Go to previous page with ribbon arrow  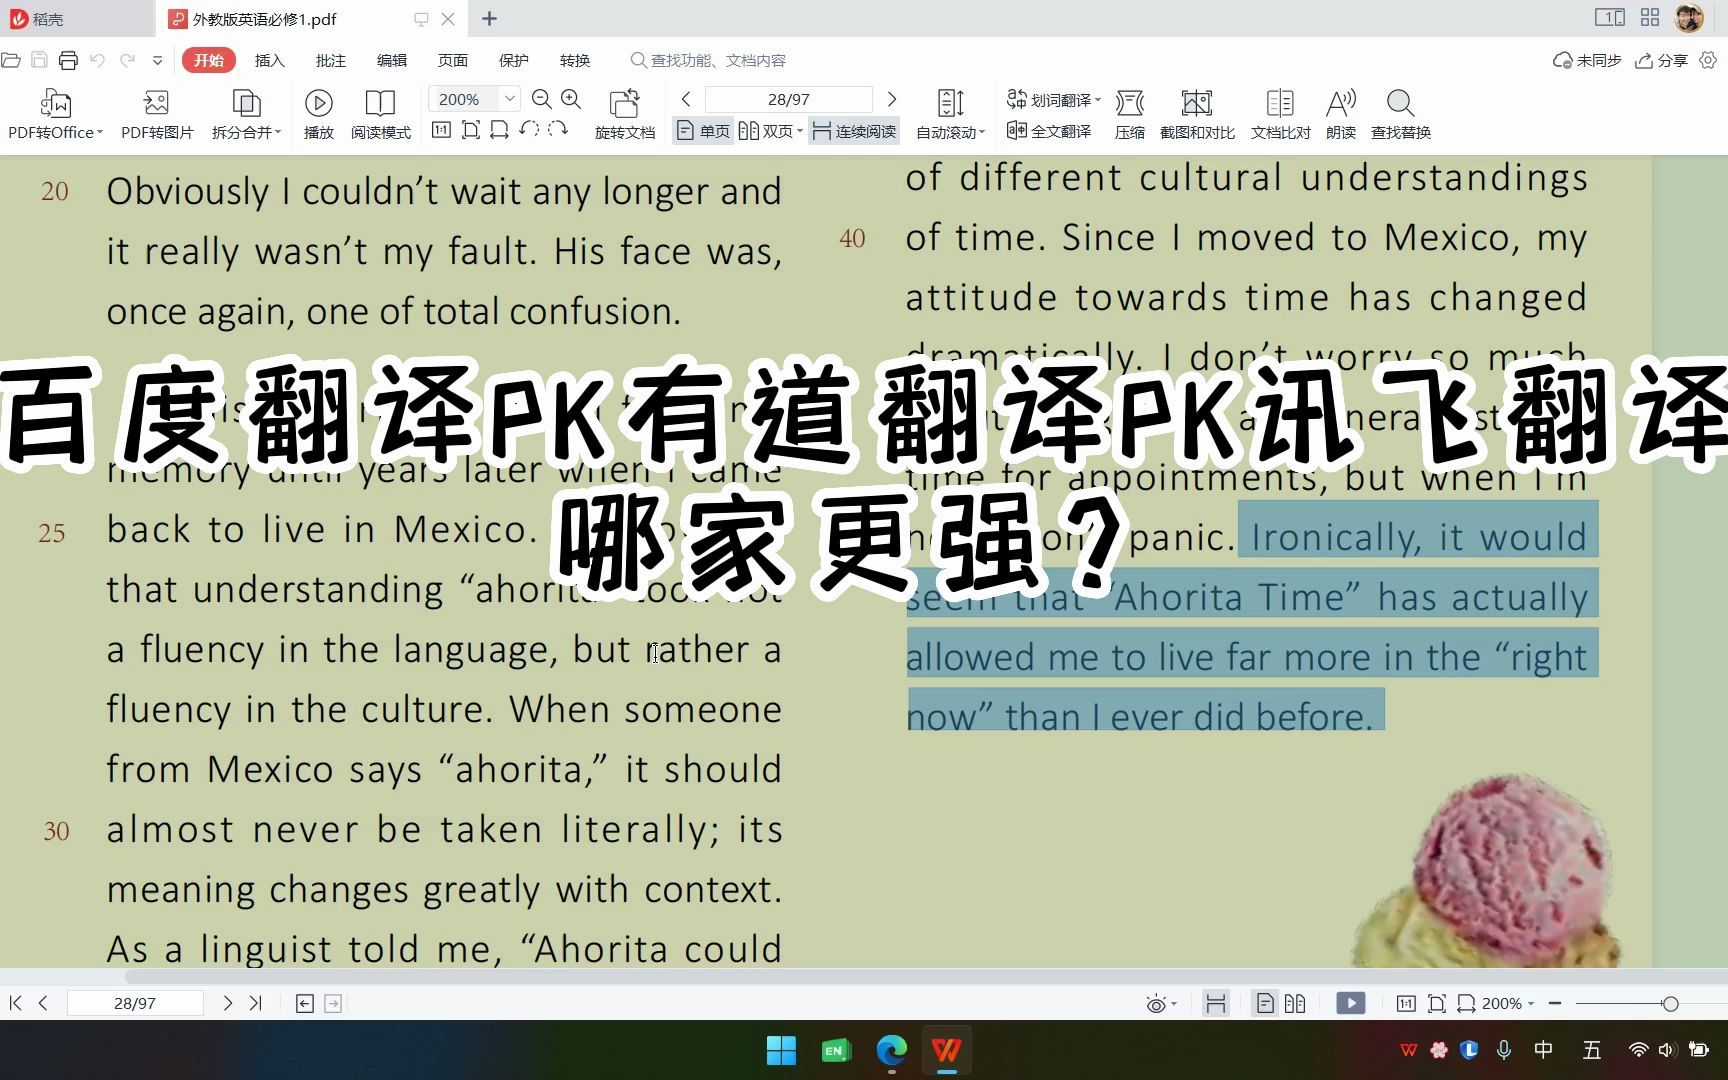point(686,99)
